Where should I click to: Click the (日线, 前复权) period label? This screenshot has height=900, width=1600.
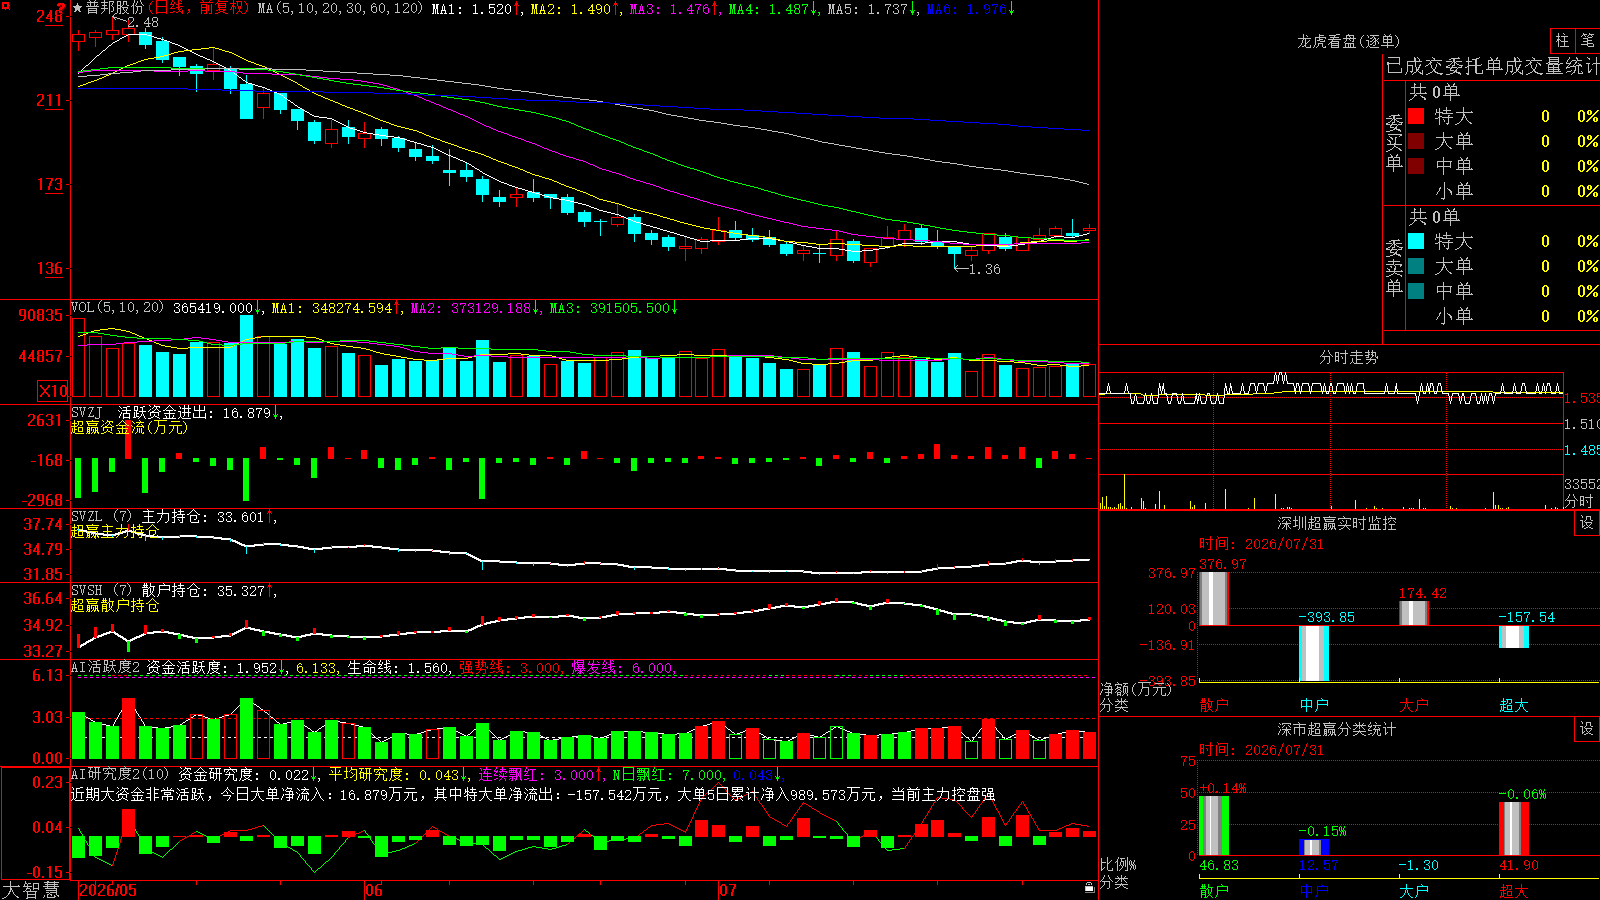(x=198, y=8)
